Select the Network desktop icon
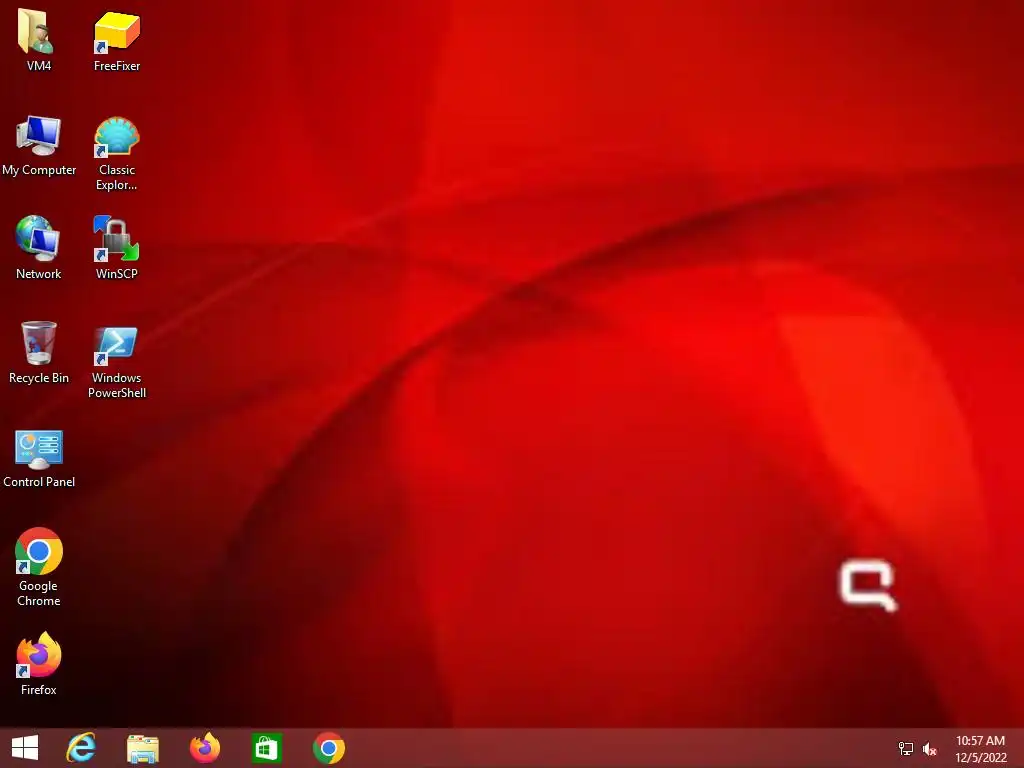Viewport: 1024px width, 768px height. (x=38, y=238)
